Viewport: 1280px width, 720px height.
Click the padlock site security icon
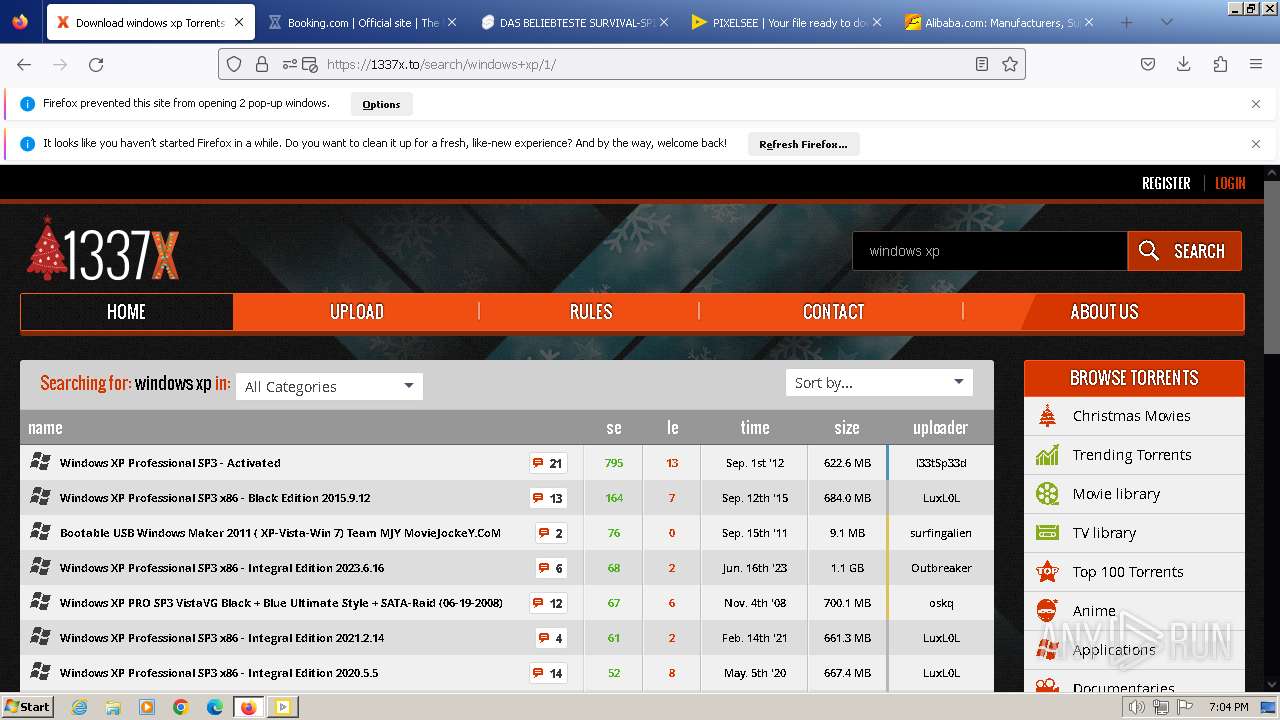click(x=262, y=64)
